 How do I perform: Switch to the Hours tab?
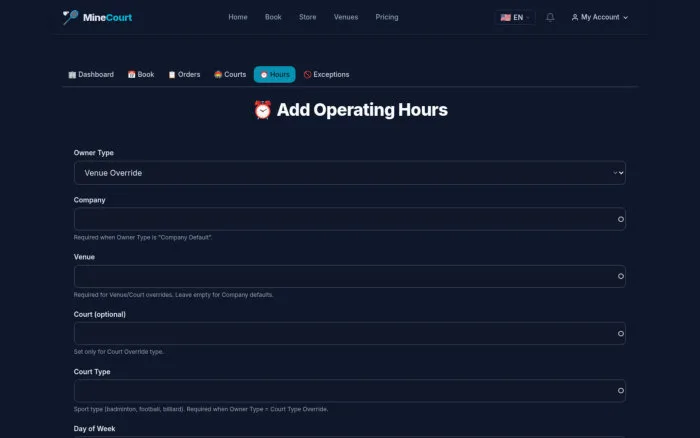[275, 75]
